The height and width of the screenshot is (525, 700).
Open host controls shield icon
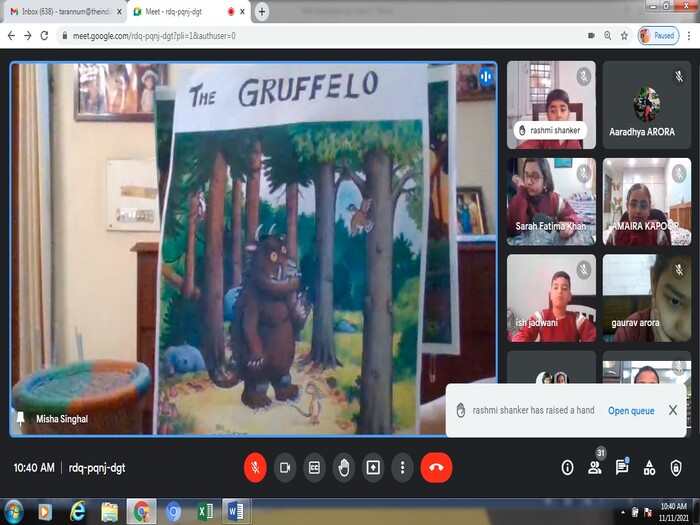[x=676, y=467]
